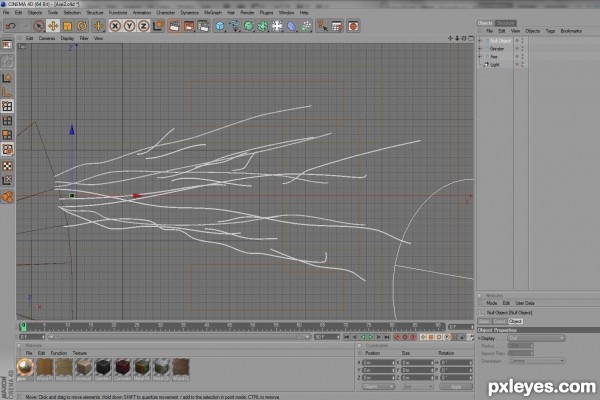Click frame 45 on the timeline ruler
This screenshot has height=400, width=600.
[x=230, y=327]
